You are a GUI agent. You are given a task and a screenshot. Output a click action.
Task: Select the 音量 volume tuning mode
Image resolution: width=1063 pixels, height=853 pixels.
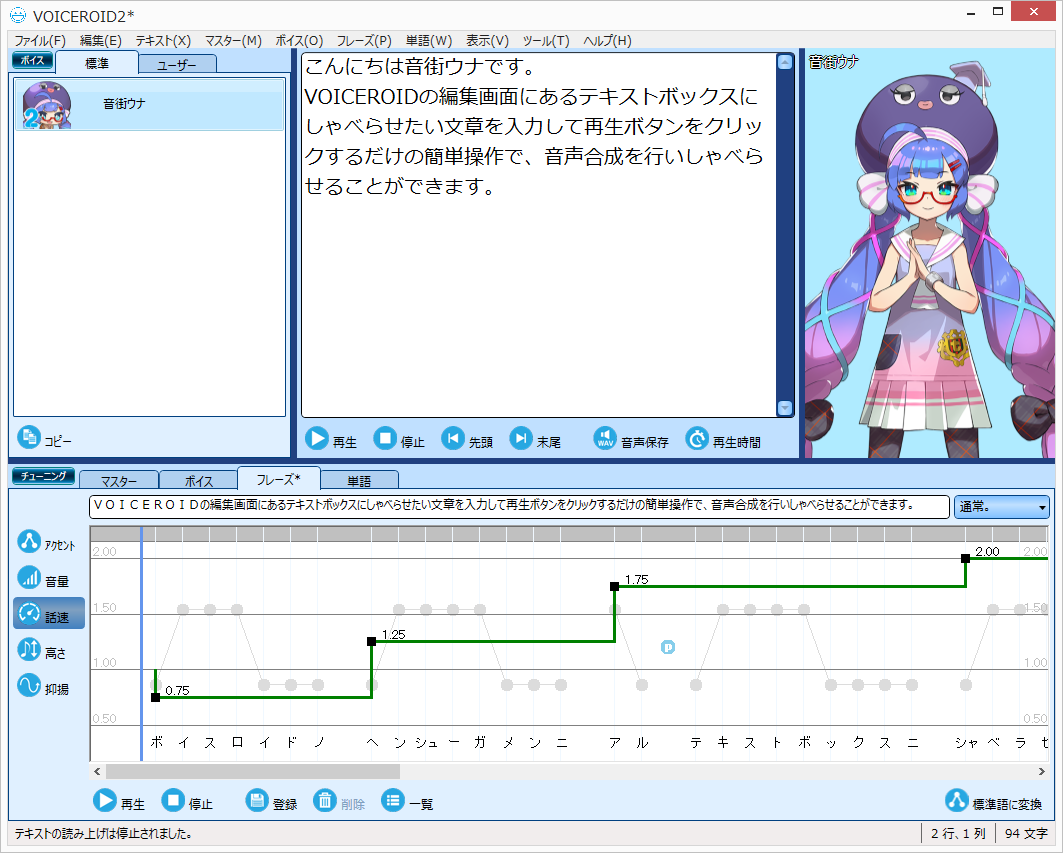pyautogui.click(x=47, y=578)
